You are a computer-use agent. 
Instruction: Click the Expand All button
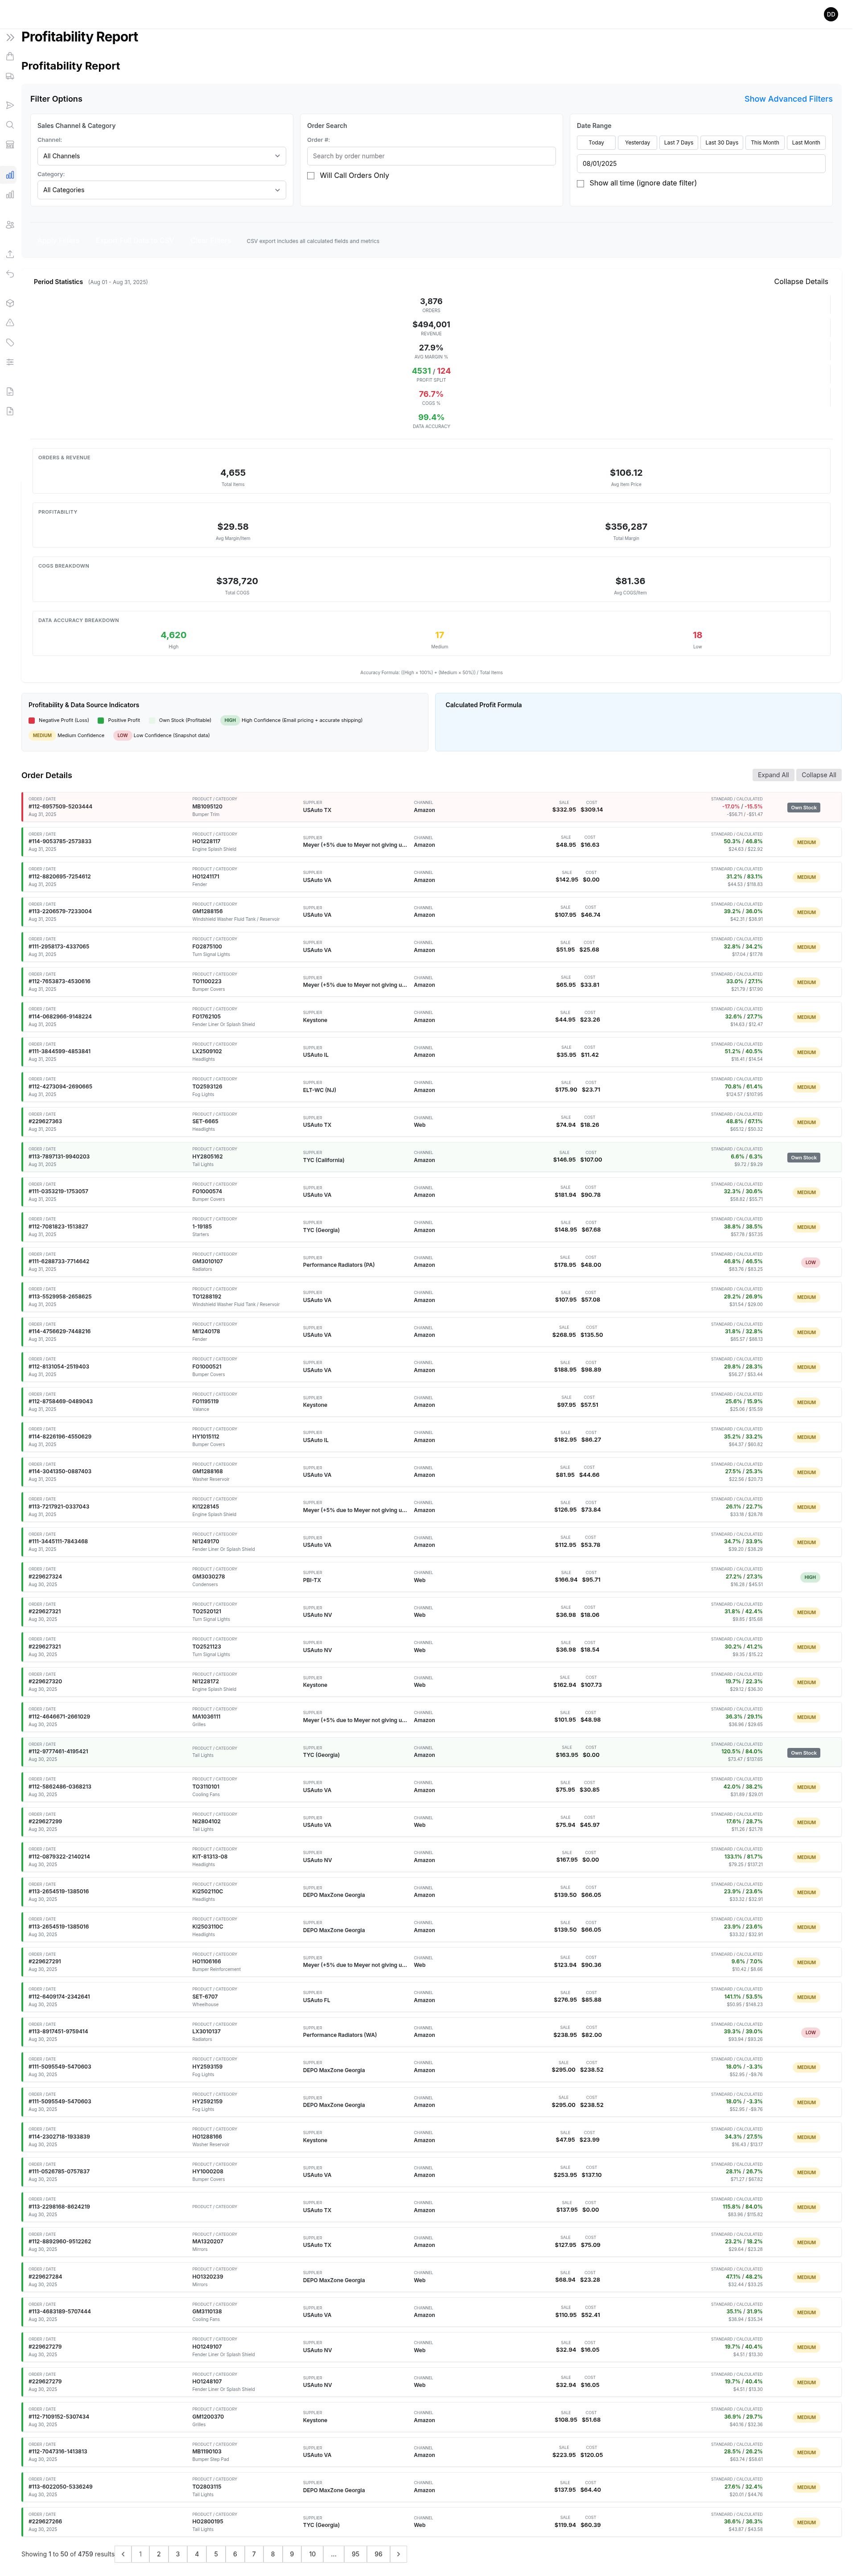tap(773, 775)
